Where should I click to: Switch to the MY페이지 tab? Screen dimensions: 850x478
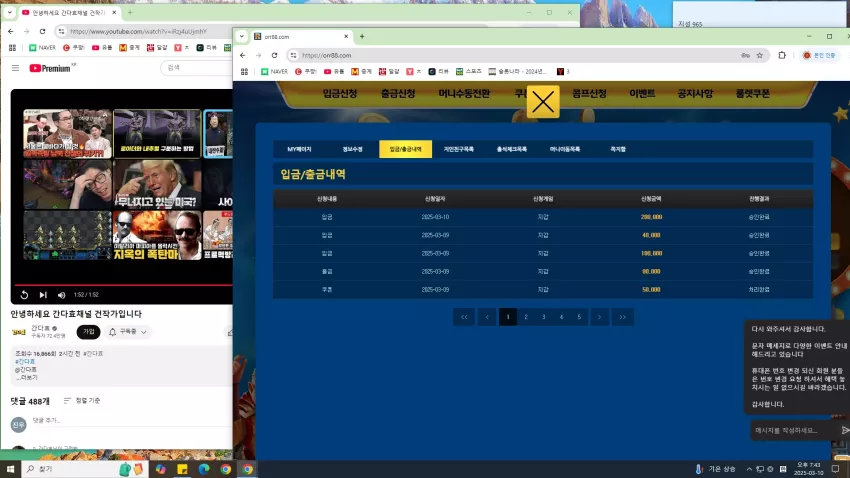tap(299, 149)
